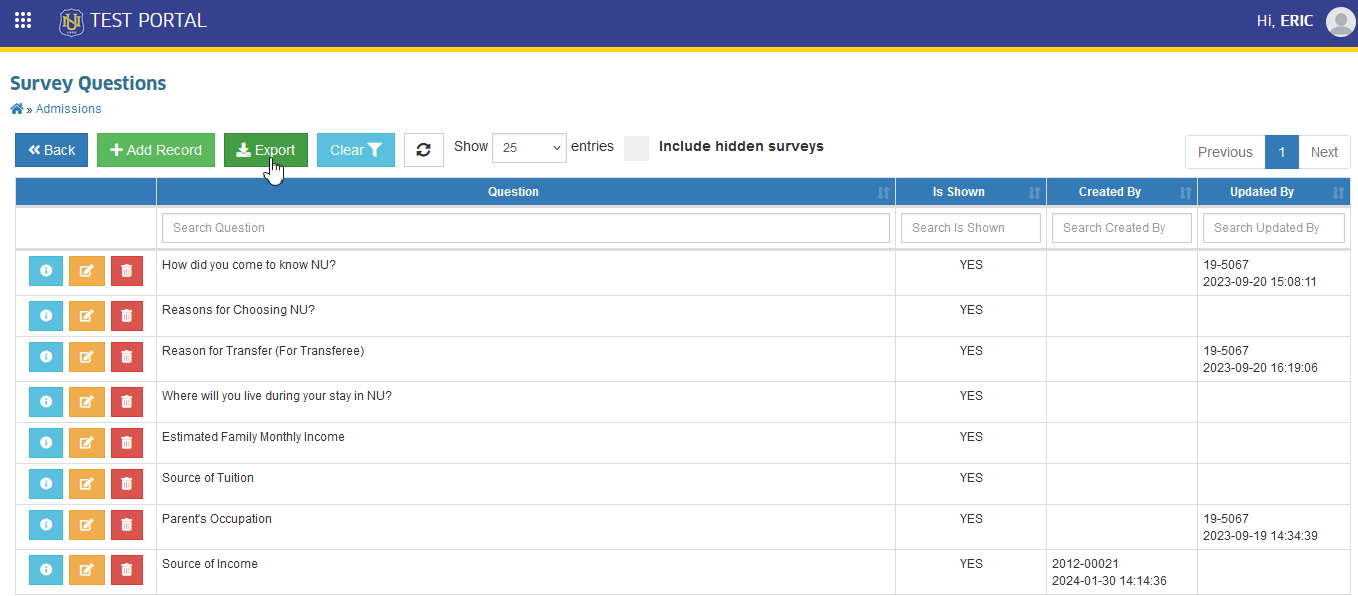Image resolution: width=1358 pixels, height=596 pixels.
Task: Open the apps grid menu icon
Action: point(23,20)
